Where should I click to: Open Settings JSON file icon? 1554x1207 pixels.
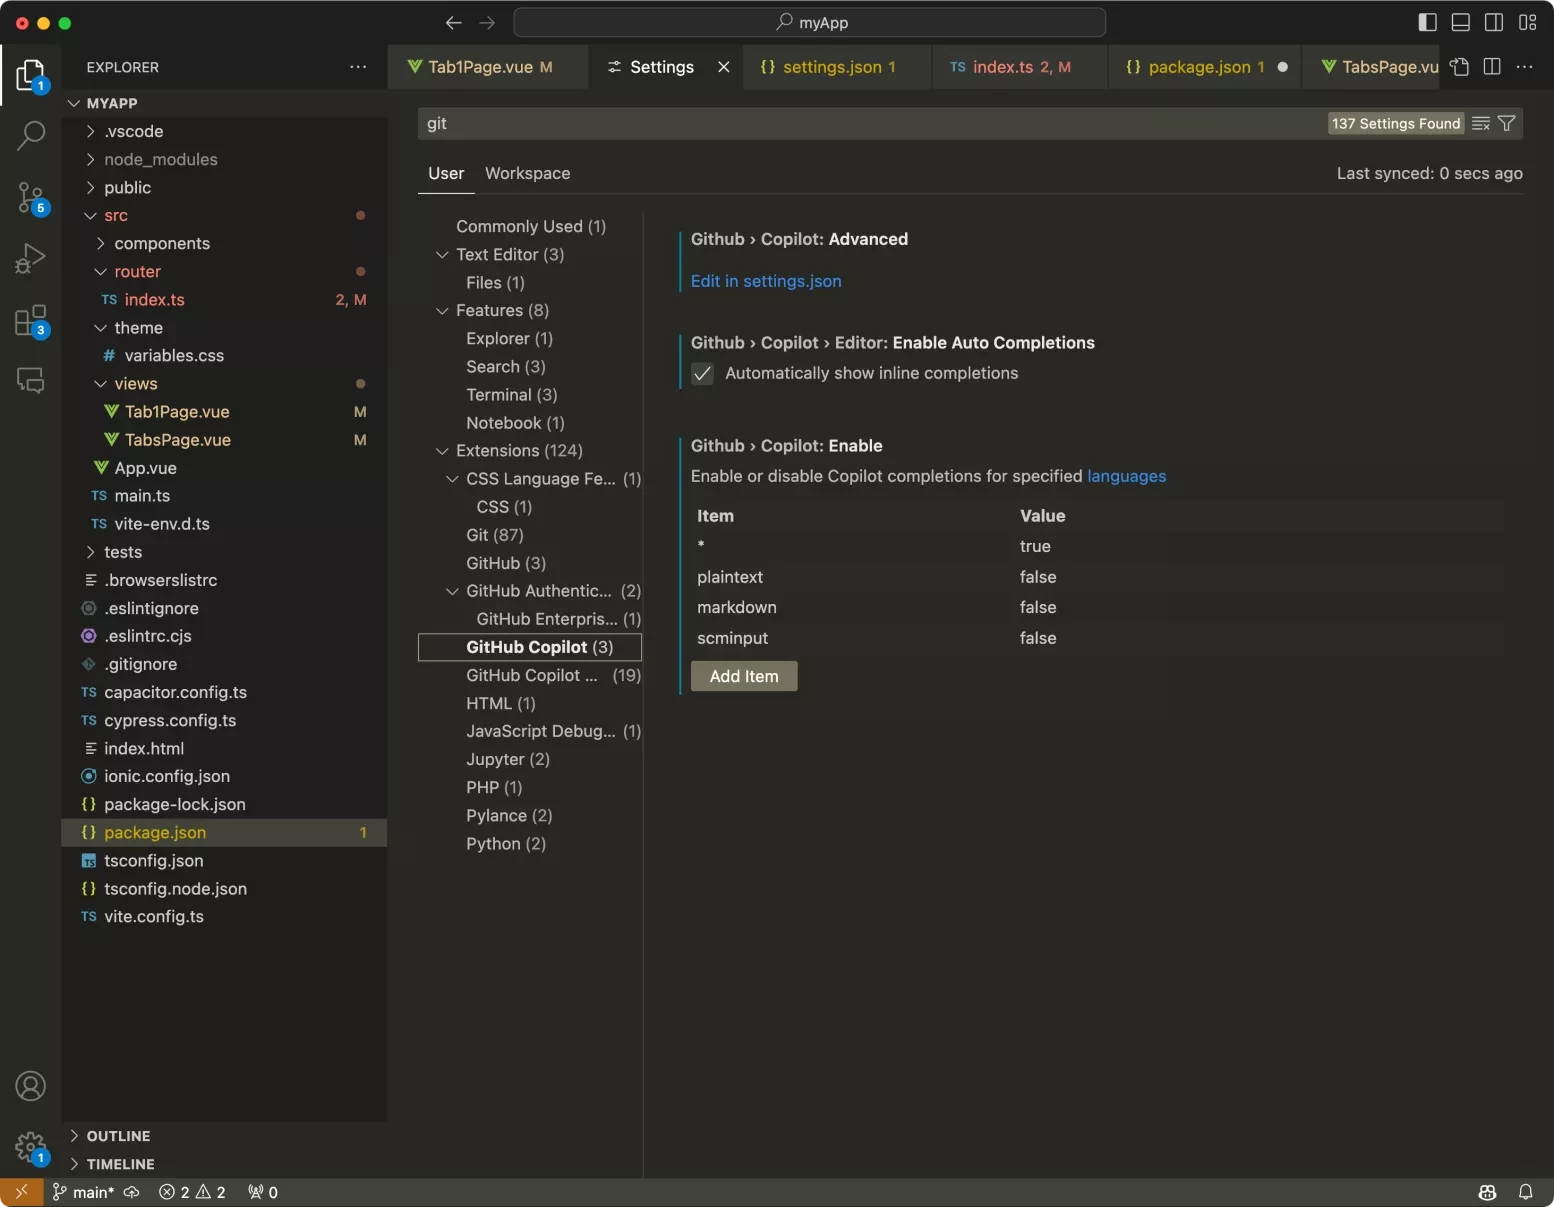coord(1460,67)
